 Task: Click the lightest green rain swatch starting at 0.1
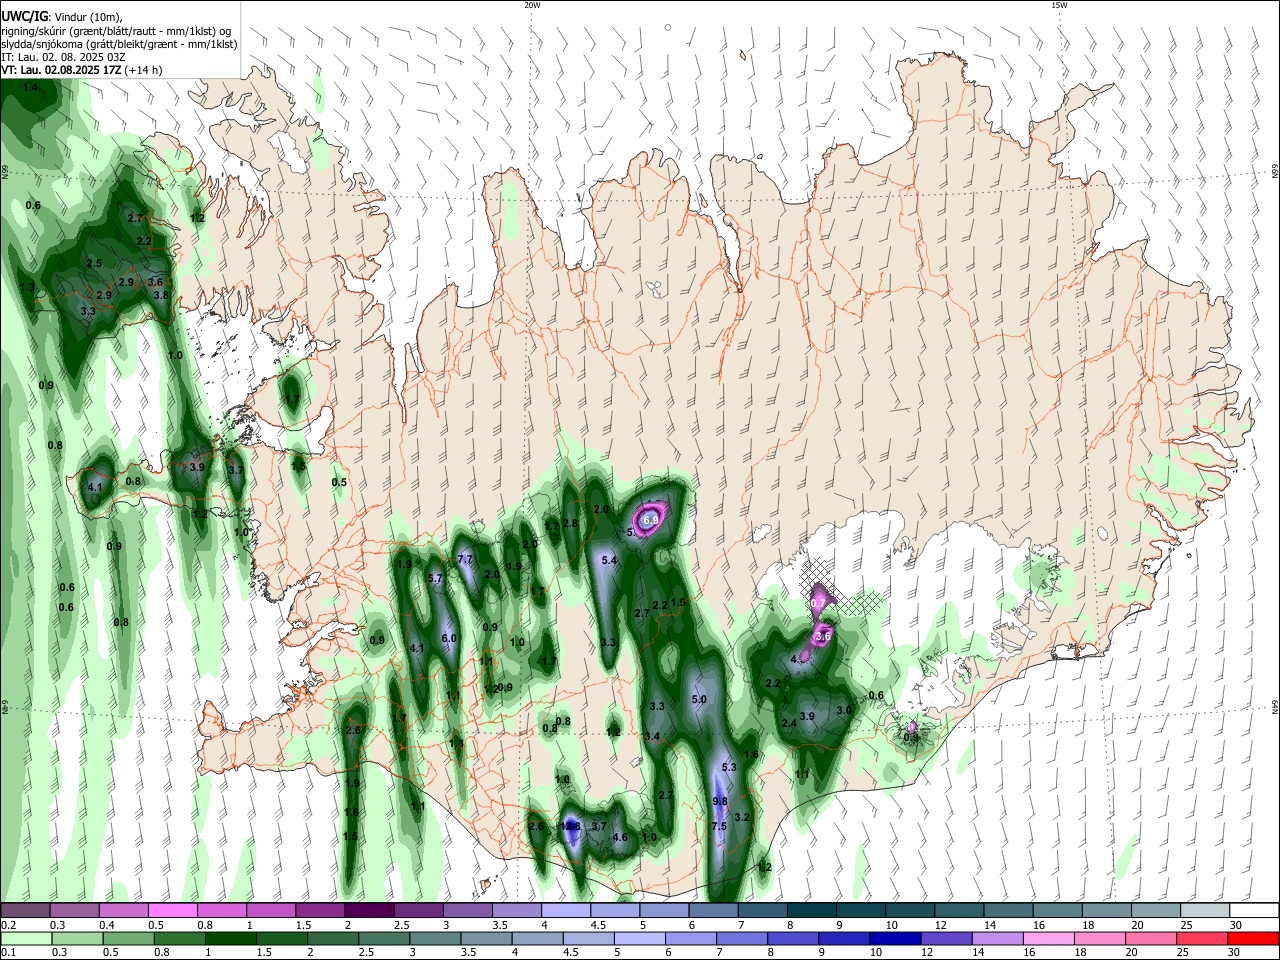(25, 939)
